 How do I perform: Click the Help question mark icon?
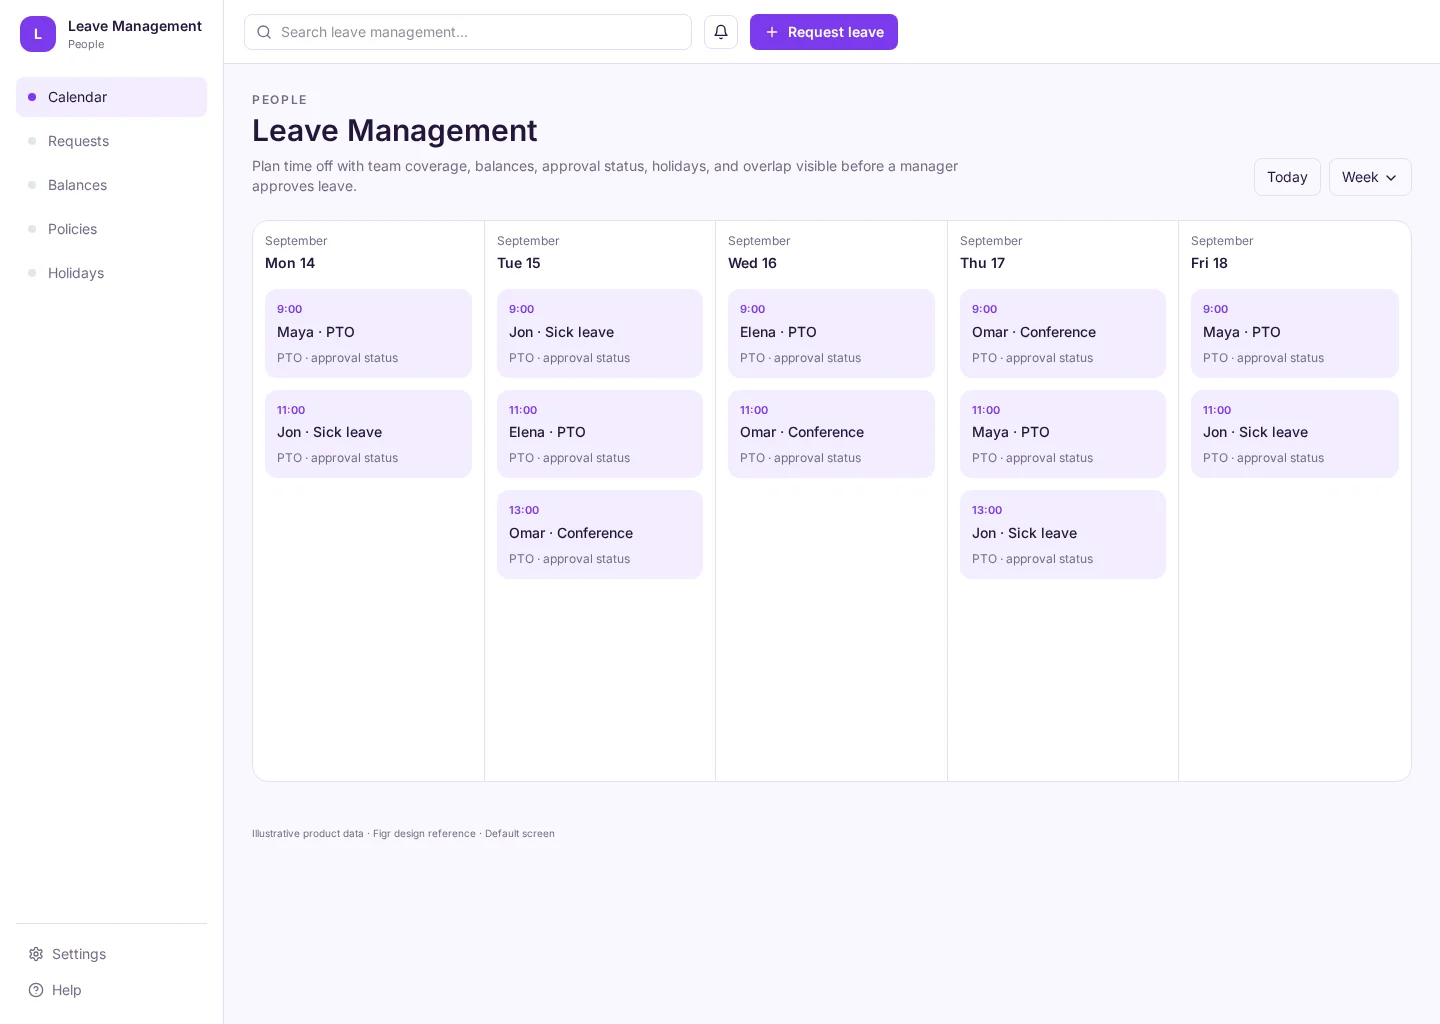click(x=36, y=990)
